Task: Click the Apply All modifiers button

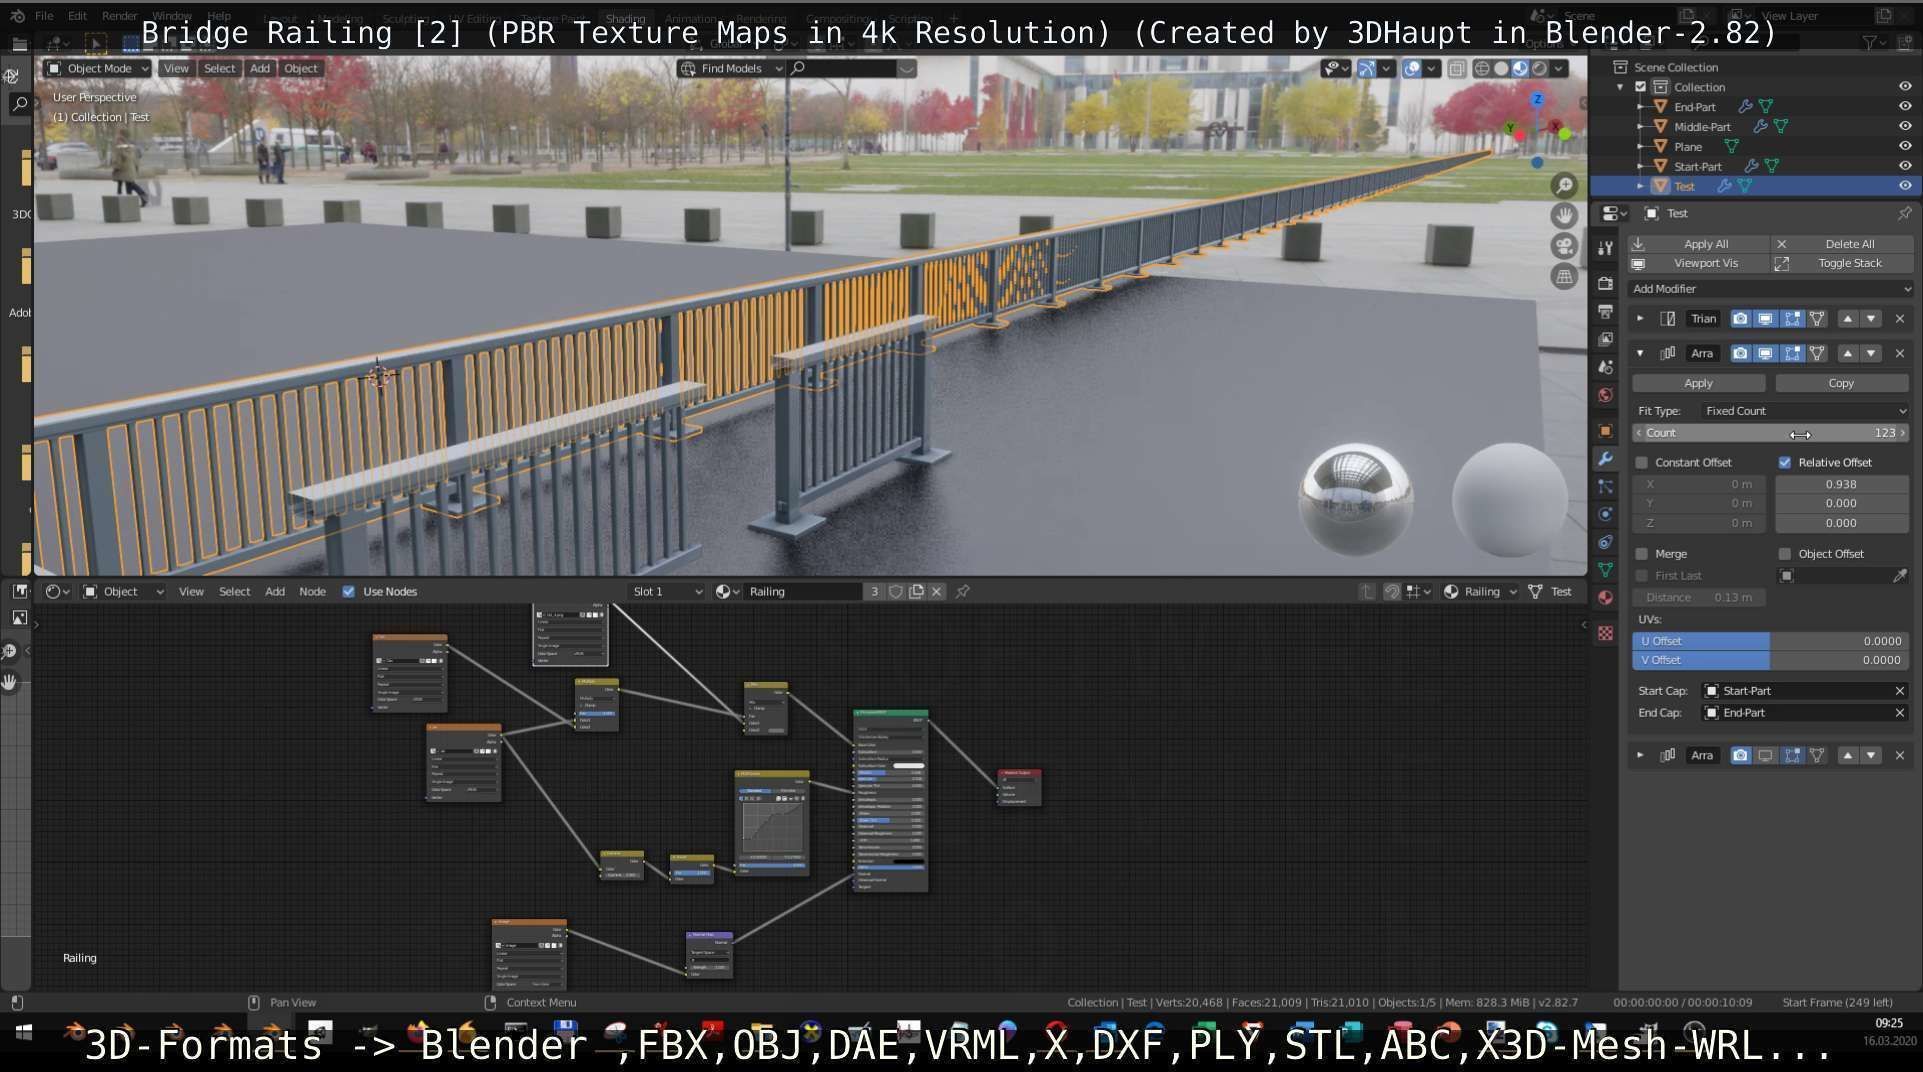Action: [x=1698, y=244]
